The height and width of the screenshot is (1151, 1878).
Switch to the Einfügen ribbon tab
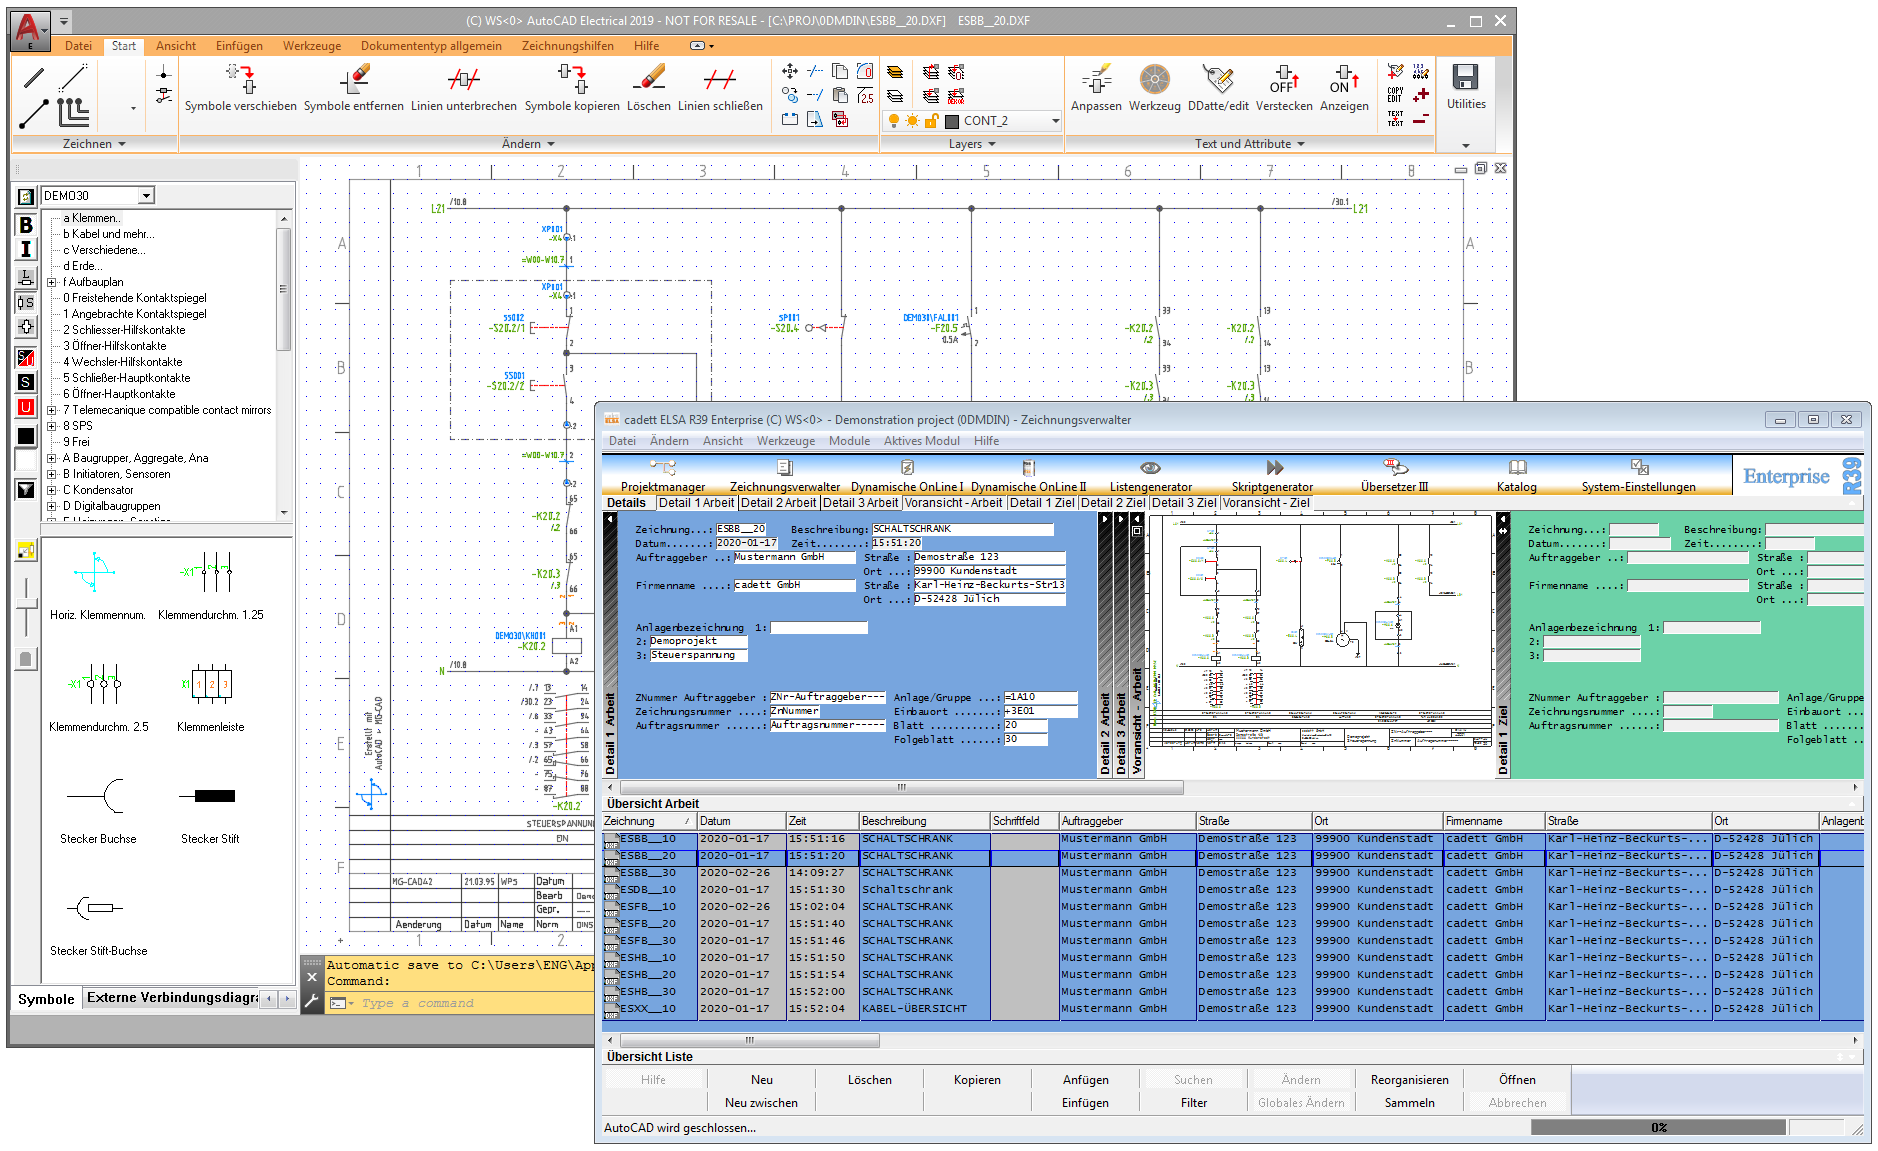tap(239, 46)
